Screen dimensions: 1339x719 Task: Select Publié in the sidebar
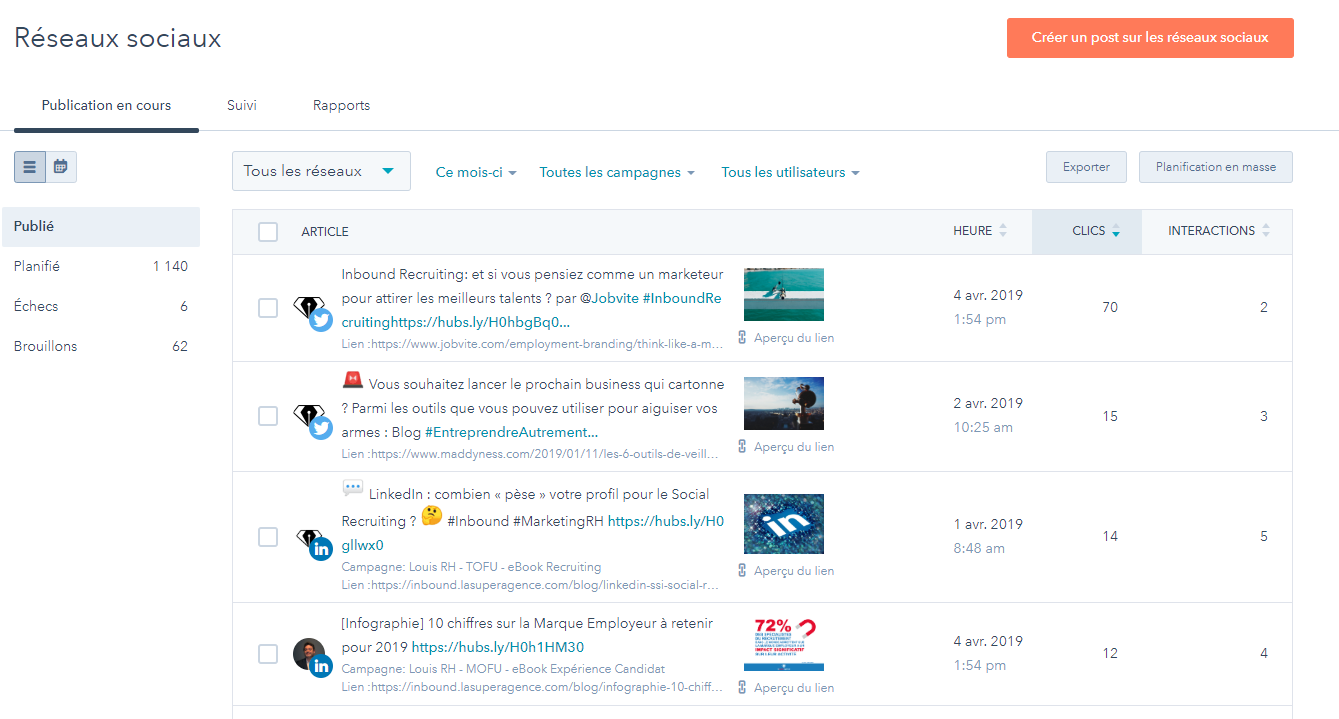coord(101,227)
